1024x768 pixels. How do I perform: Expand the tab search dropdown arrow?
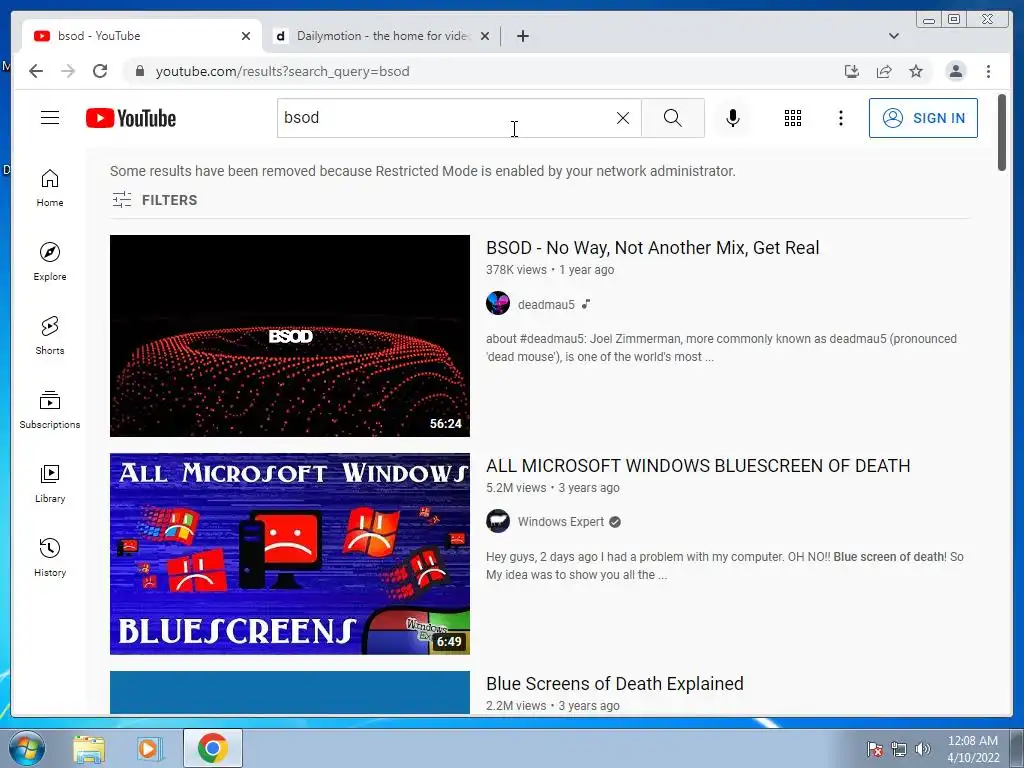(x=894, y=36)
